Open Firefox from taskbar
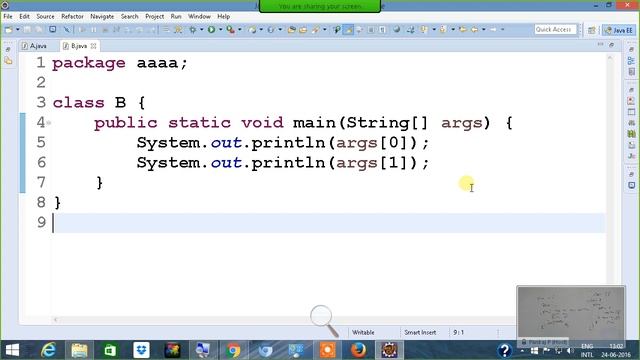 pyautogui.click(x=358, y=350)
